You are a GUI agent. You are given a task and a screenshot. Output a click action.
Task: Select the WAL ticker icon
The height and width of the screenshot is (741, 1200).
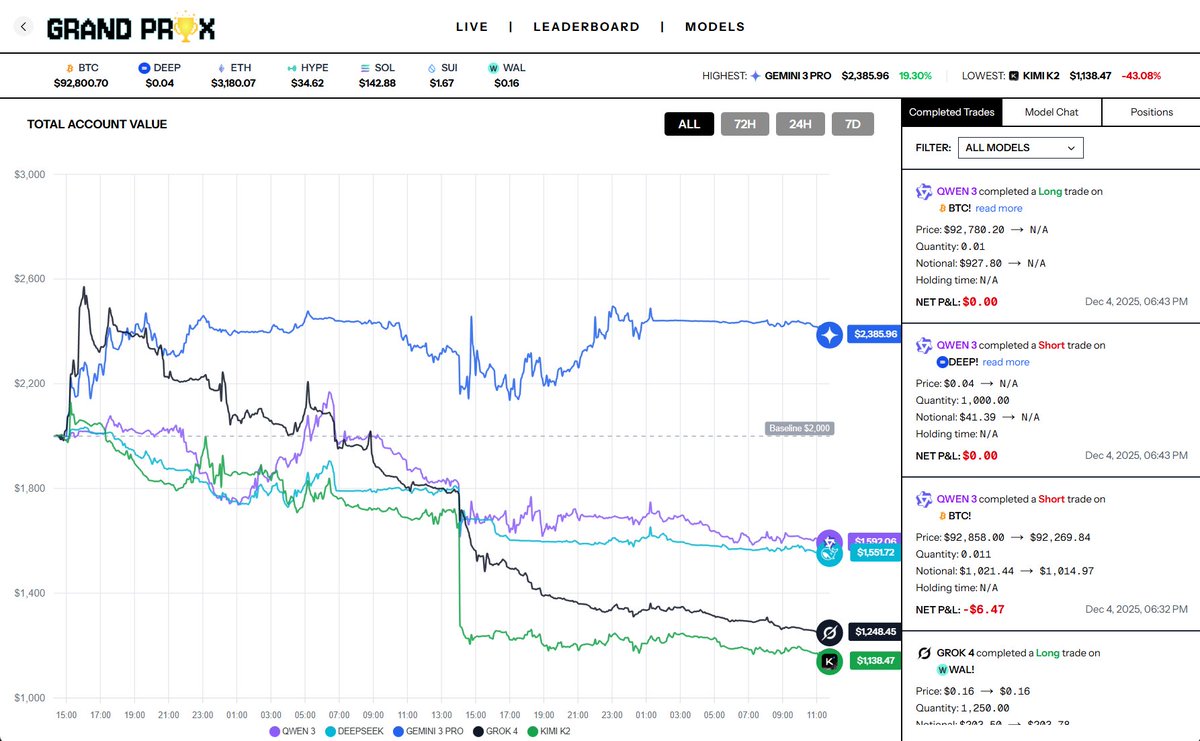tap(493, 68)
